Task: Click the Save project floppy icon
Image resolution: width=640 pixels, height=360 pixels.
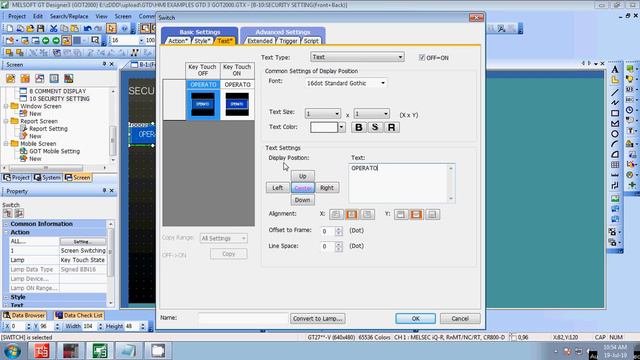Action: [x=40, y=28]
